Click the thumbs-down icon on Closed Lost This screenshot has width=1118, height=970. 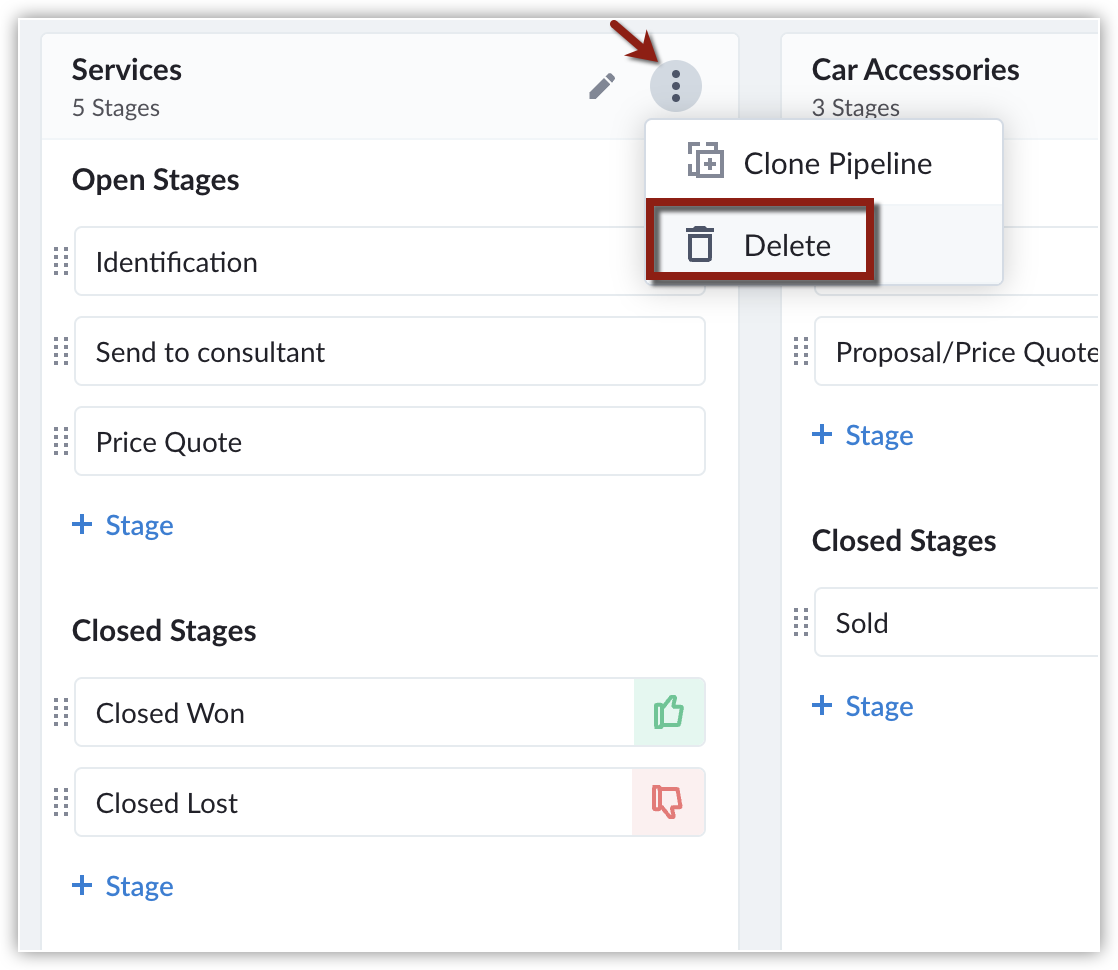tap(668, 803)
